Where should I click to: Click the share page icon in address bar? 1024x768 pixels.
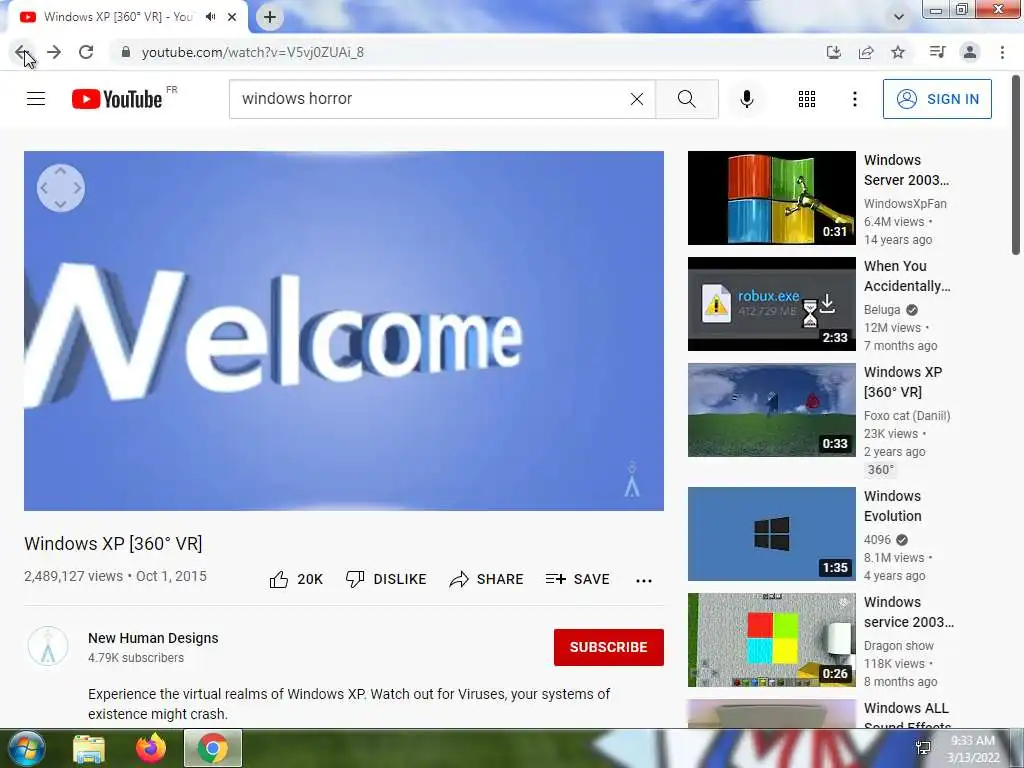(x=866, y=52)
